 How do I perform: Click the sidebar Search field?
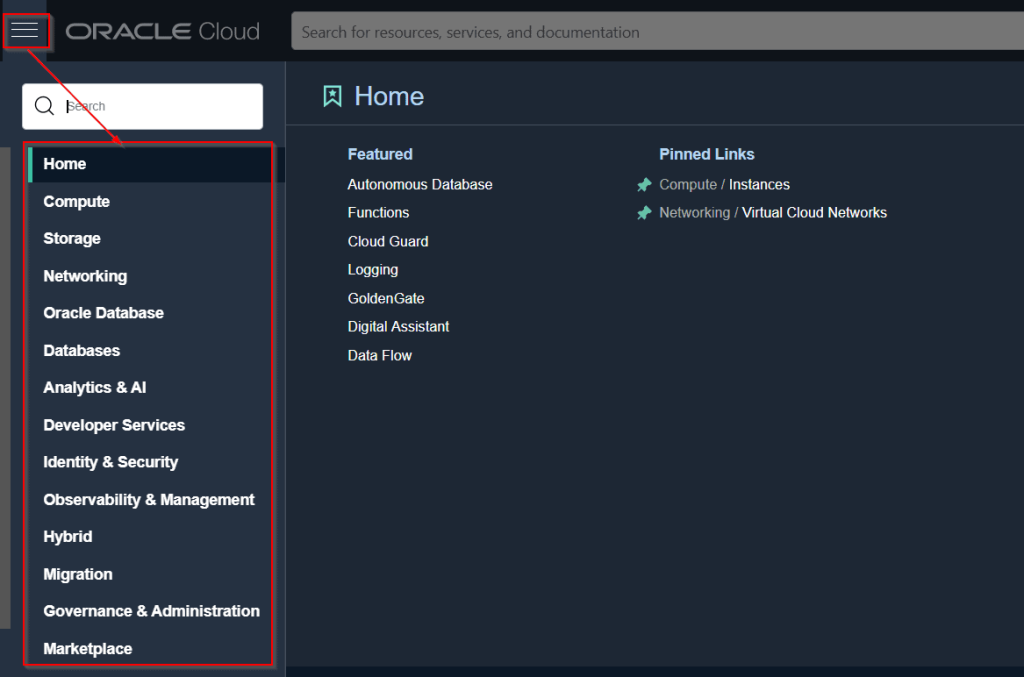click(x=150, y=105)
